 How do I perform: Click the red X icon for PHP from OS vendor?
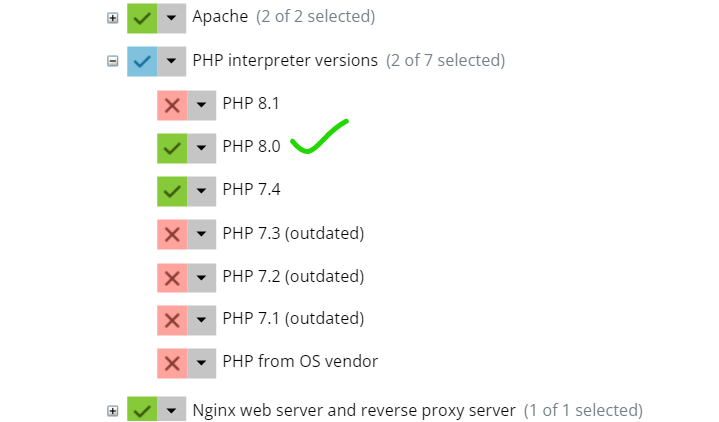tap(172, 362)
